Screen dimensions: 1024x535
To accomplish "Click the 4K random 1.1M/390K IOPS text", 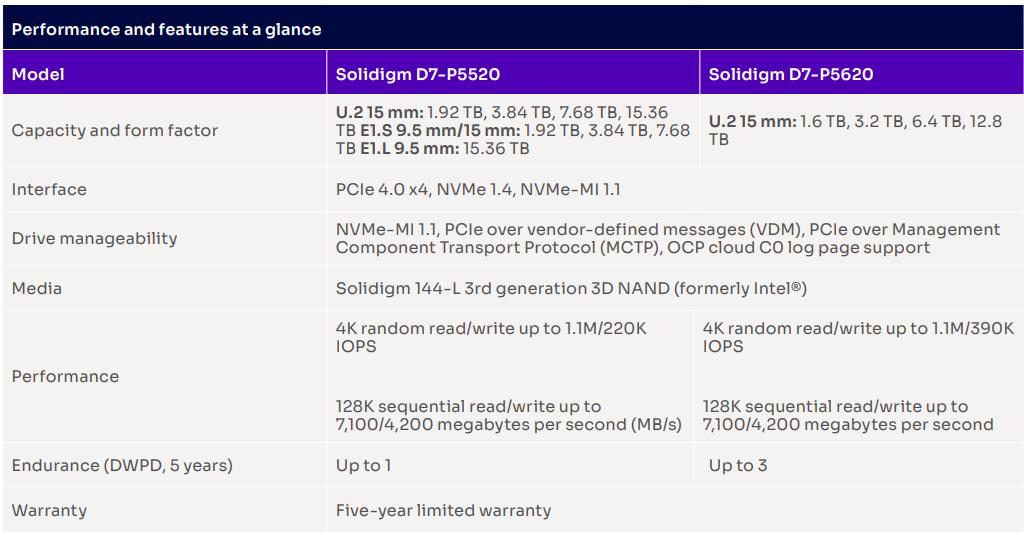I will [857, 337].
